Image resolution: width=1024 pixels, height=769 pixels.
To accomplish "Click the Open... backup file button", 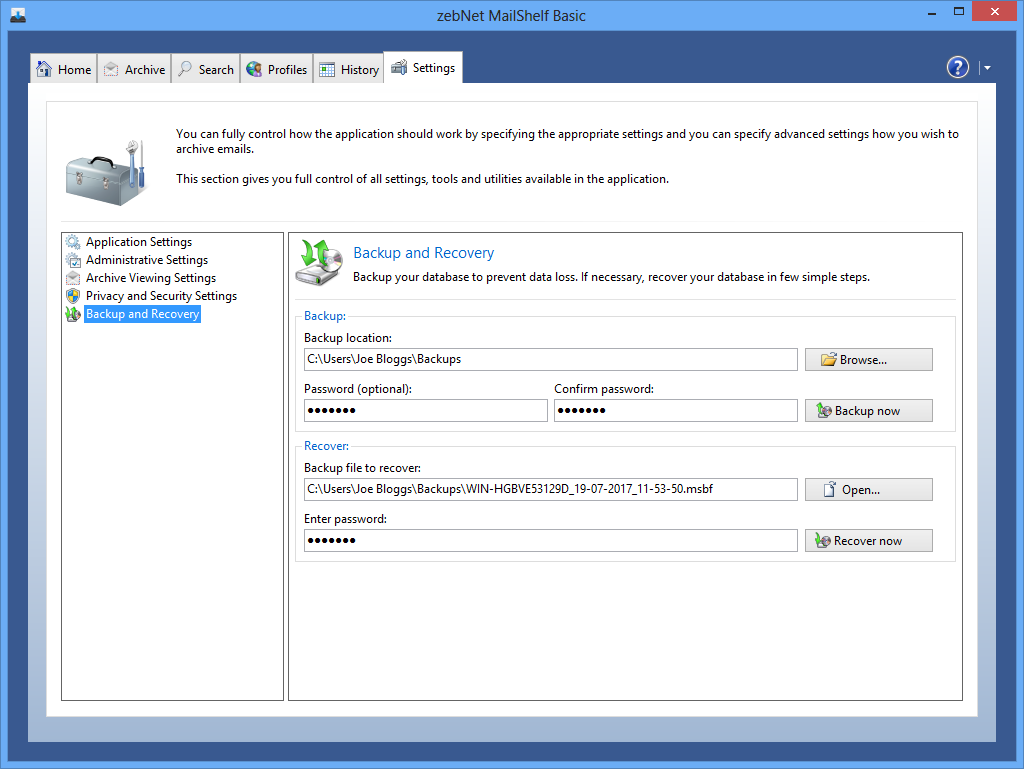I will click(x=868, y=490).
